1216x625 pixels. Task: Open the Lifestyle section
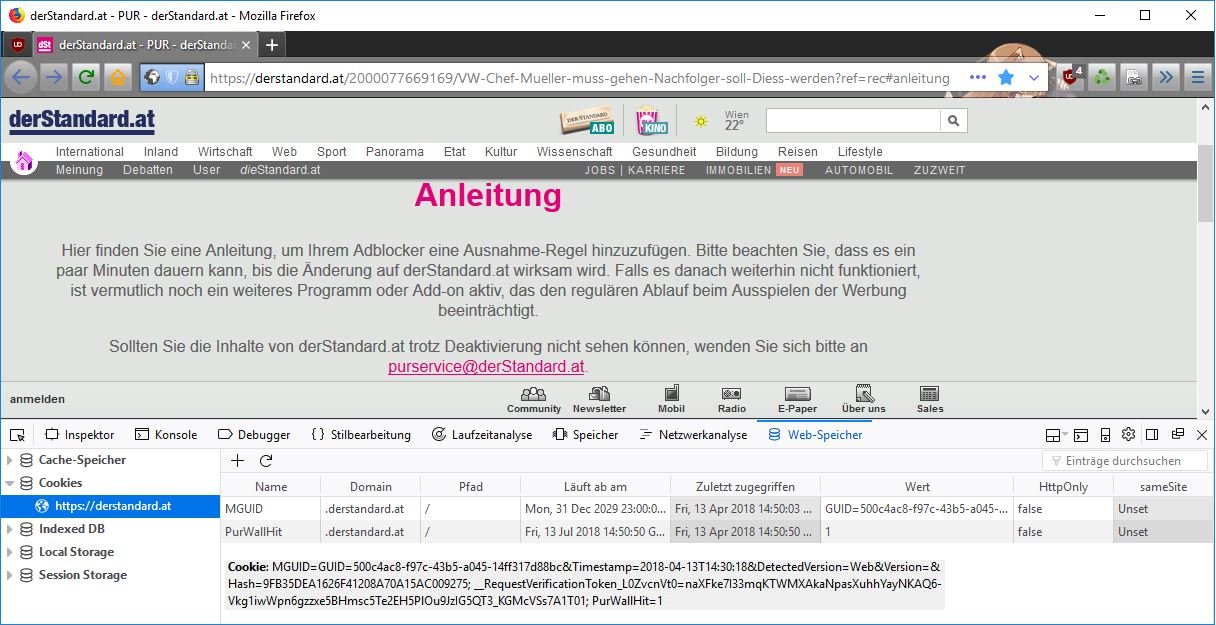860,152
